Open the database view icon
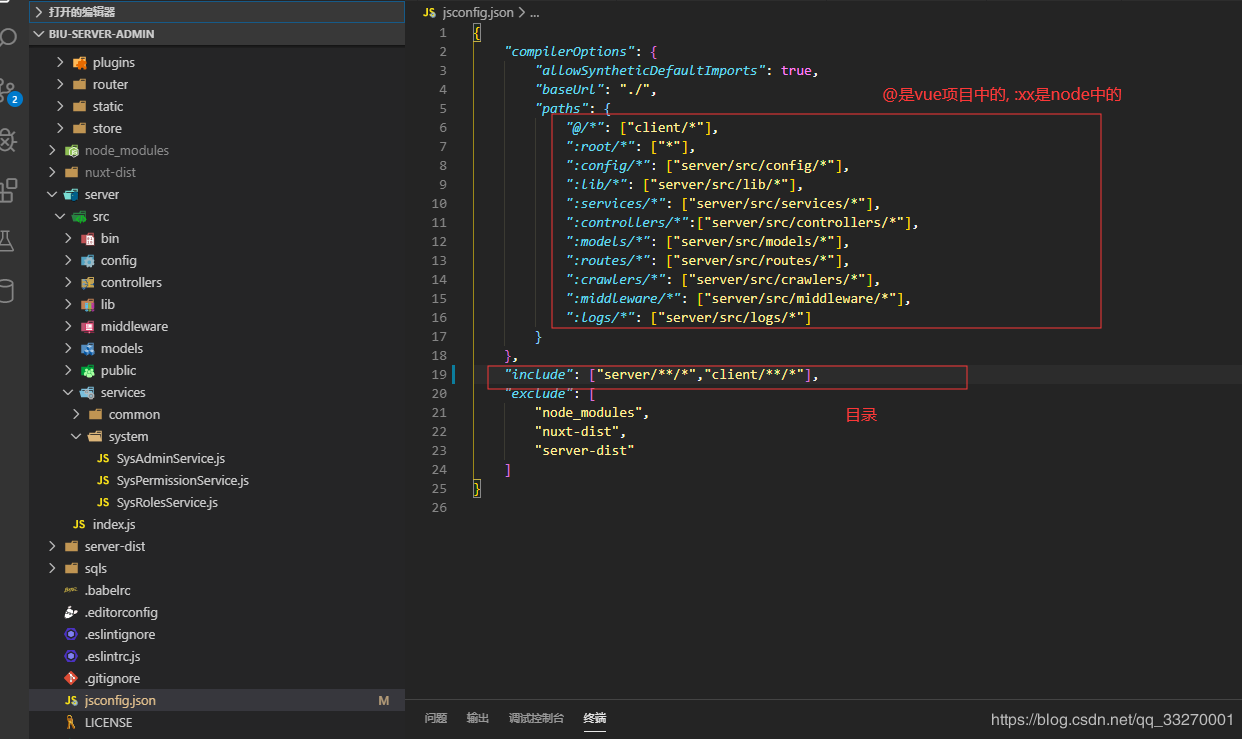The height and width of the screenshot is (739, 1242). pos(7,291)
